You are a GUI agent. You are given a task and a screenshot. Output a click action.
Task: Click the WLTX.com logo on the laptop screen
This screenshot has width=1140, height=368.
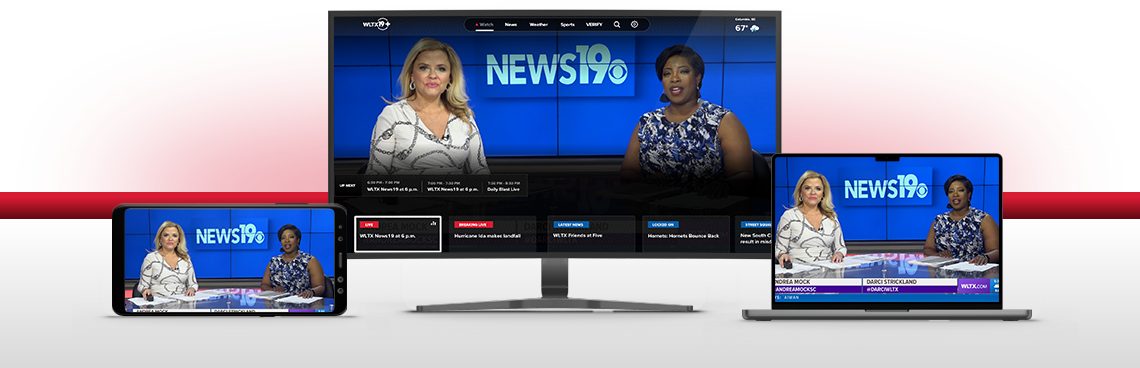[x=974, y=287]
